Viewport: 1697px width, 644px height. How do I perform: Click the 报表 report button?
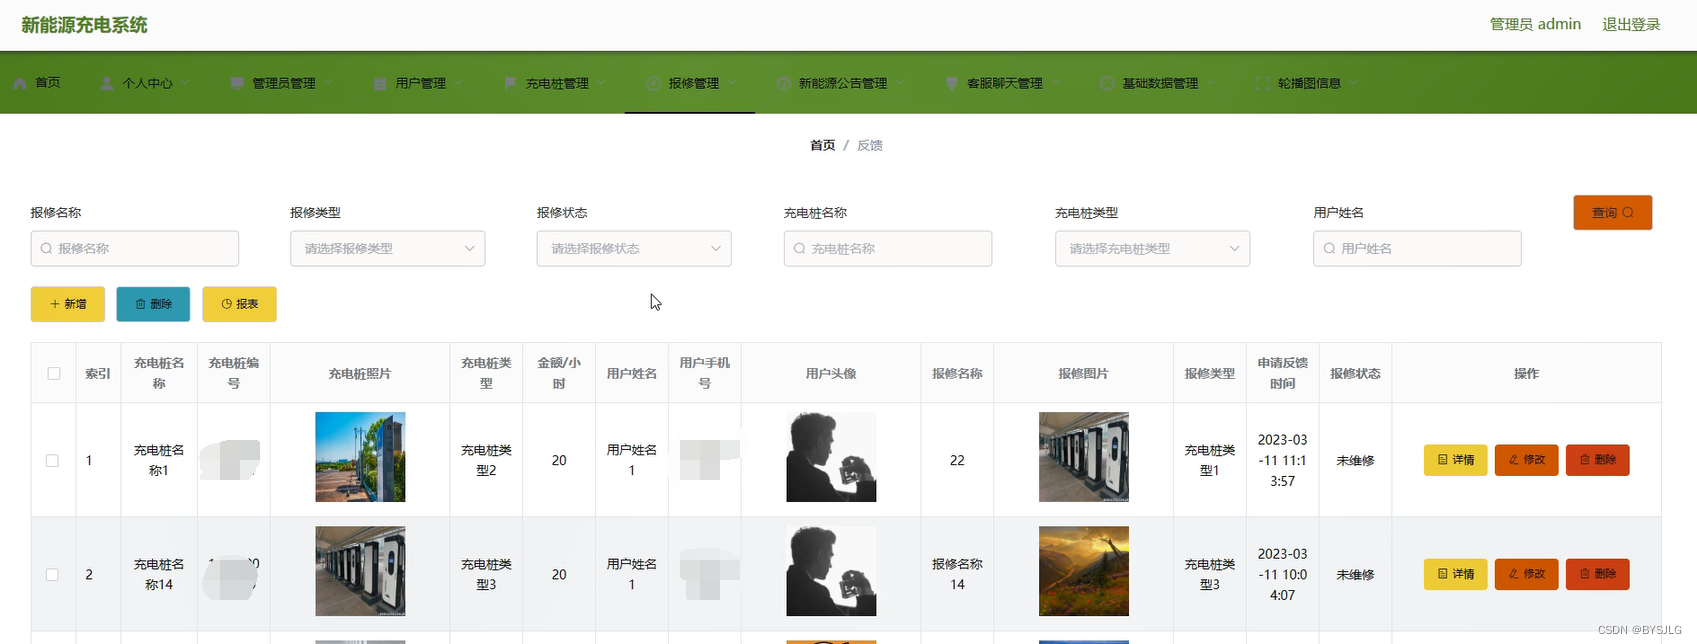239,304
